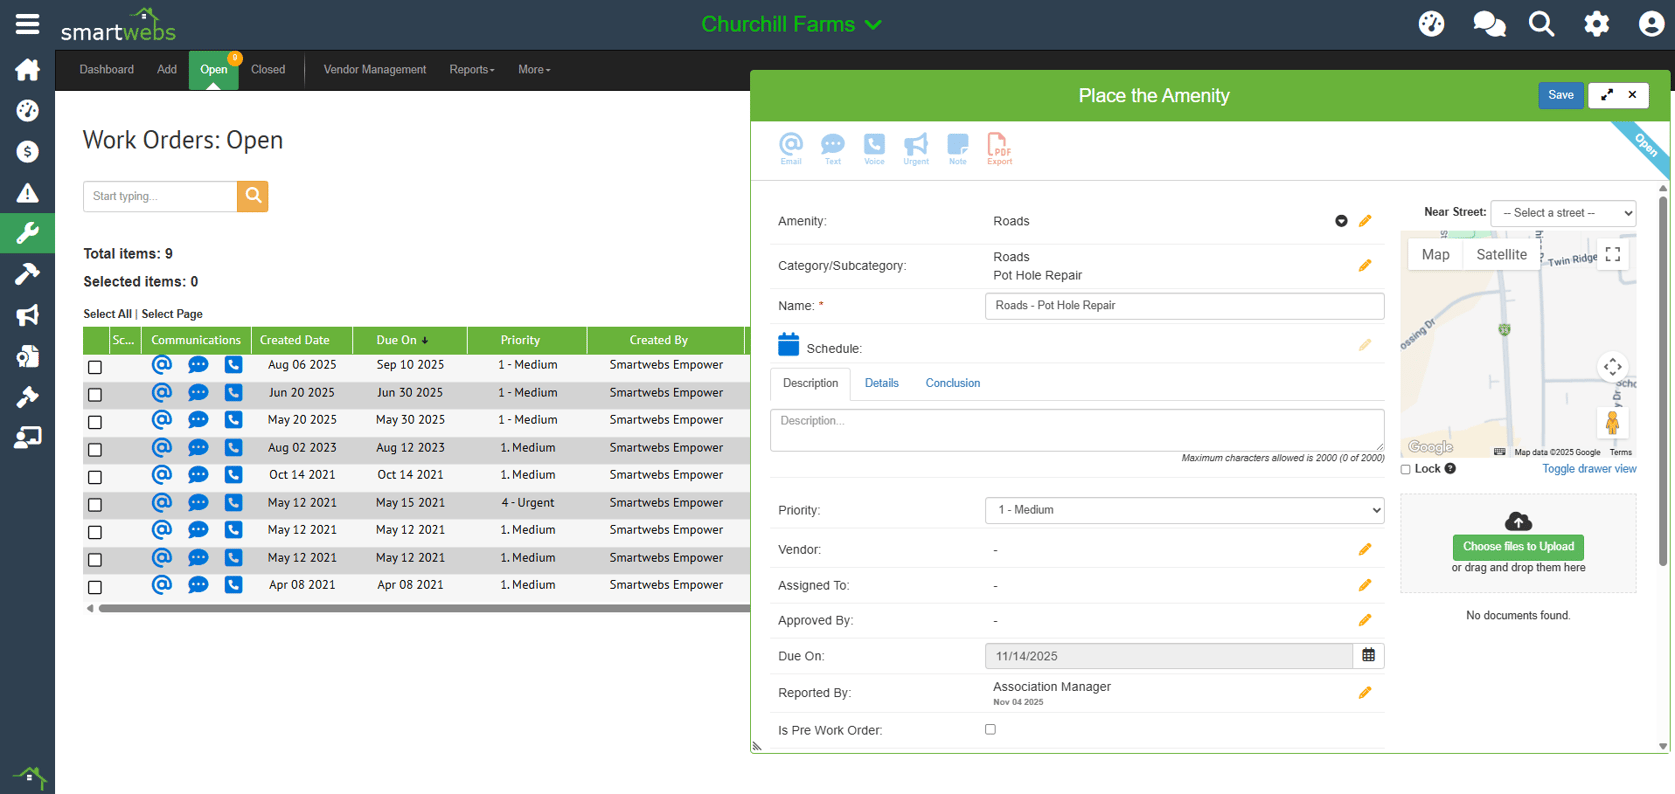The width and height of the screenshot is (1675, 794).
Task: Tick the Is Pre Work Order checkbox
Action: click(x=990, y=729)
